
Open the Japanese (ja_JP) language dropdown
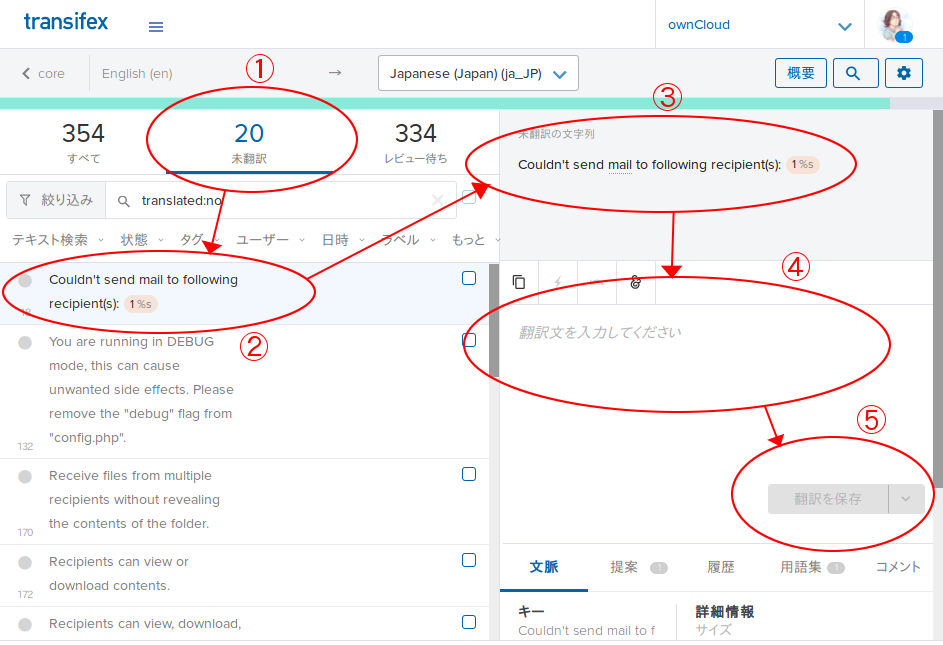478,73
